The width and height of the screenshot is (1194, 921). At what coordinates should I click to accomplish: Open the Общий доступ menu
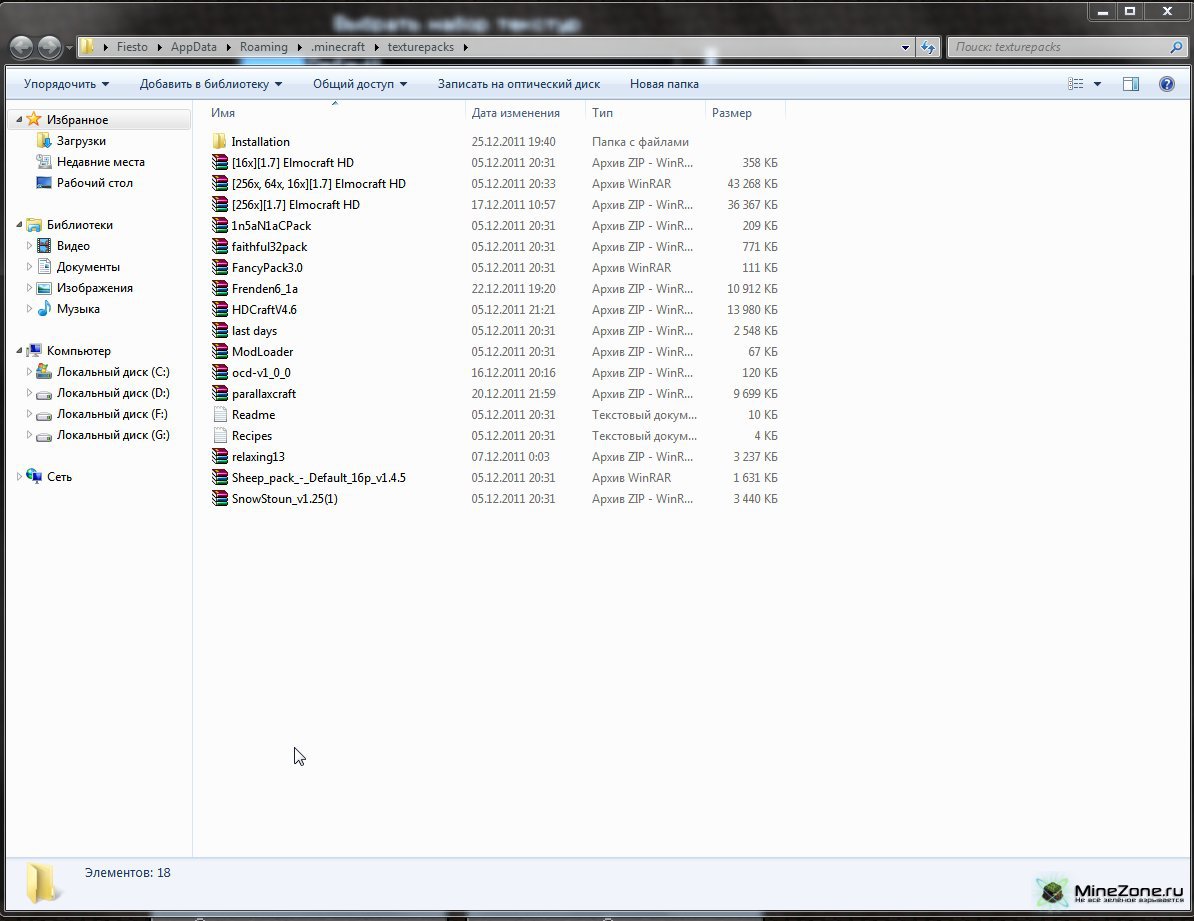[x=359, y=84]
